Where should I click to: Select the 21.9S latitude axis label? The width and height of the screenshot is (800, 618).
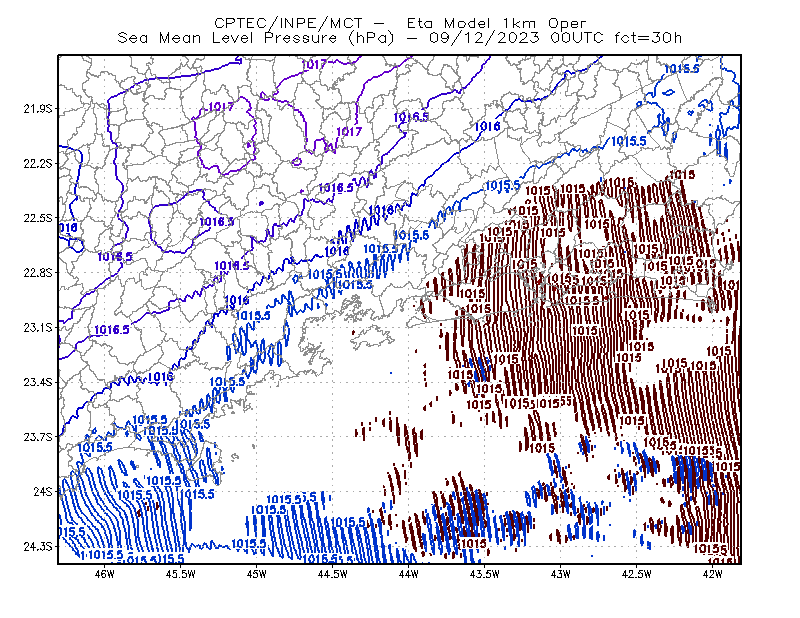pos(38,109)
